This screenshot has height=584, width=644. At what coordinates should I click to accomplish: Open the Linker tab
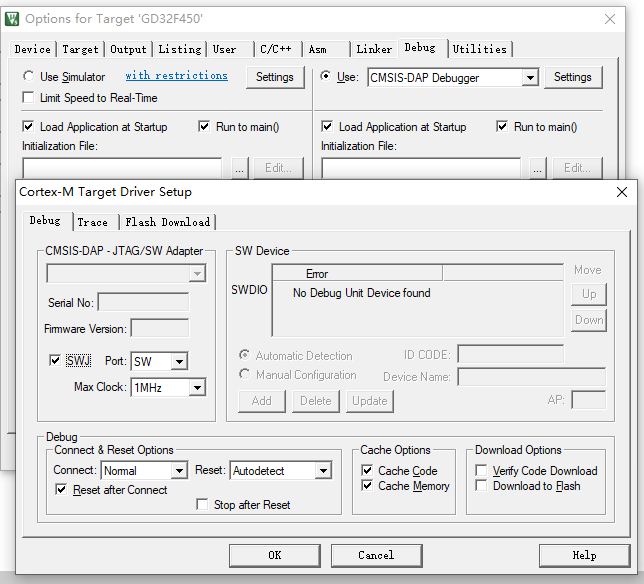point(374,49)
